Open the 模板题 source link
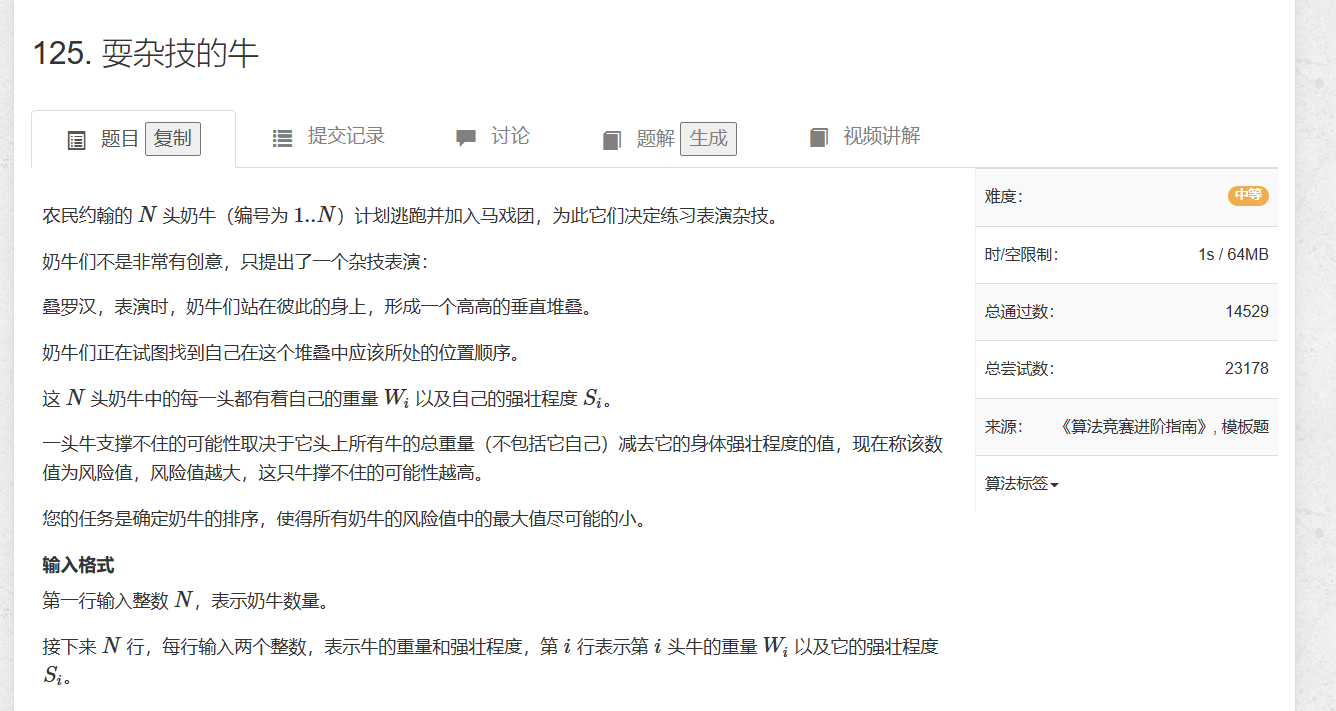 click(x=1245, y=427)
